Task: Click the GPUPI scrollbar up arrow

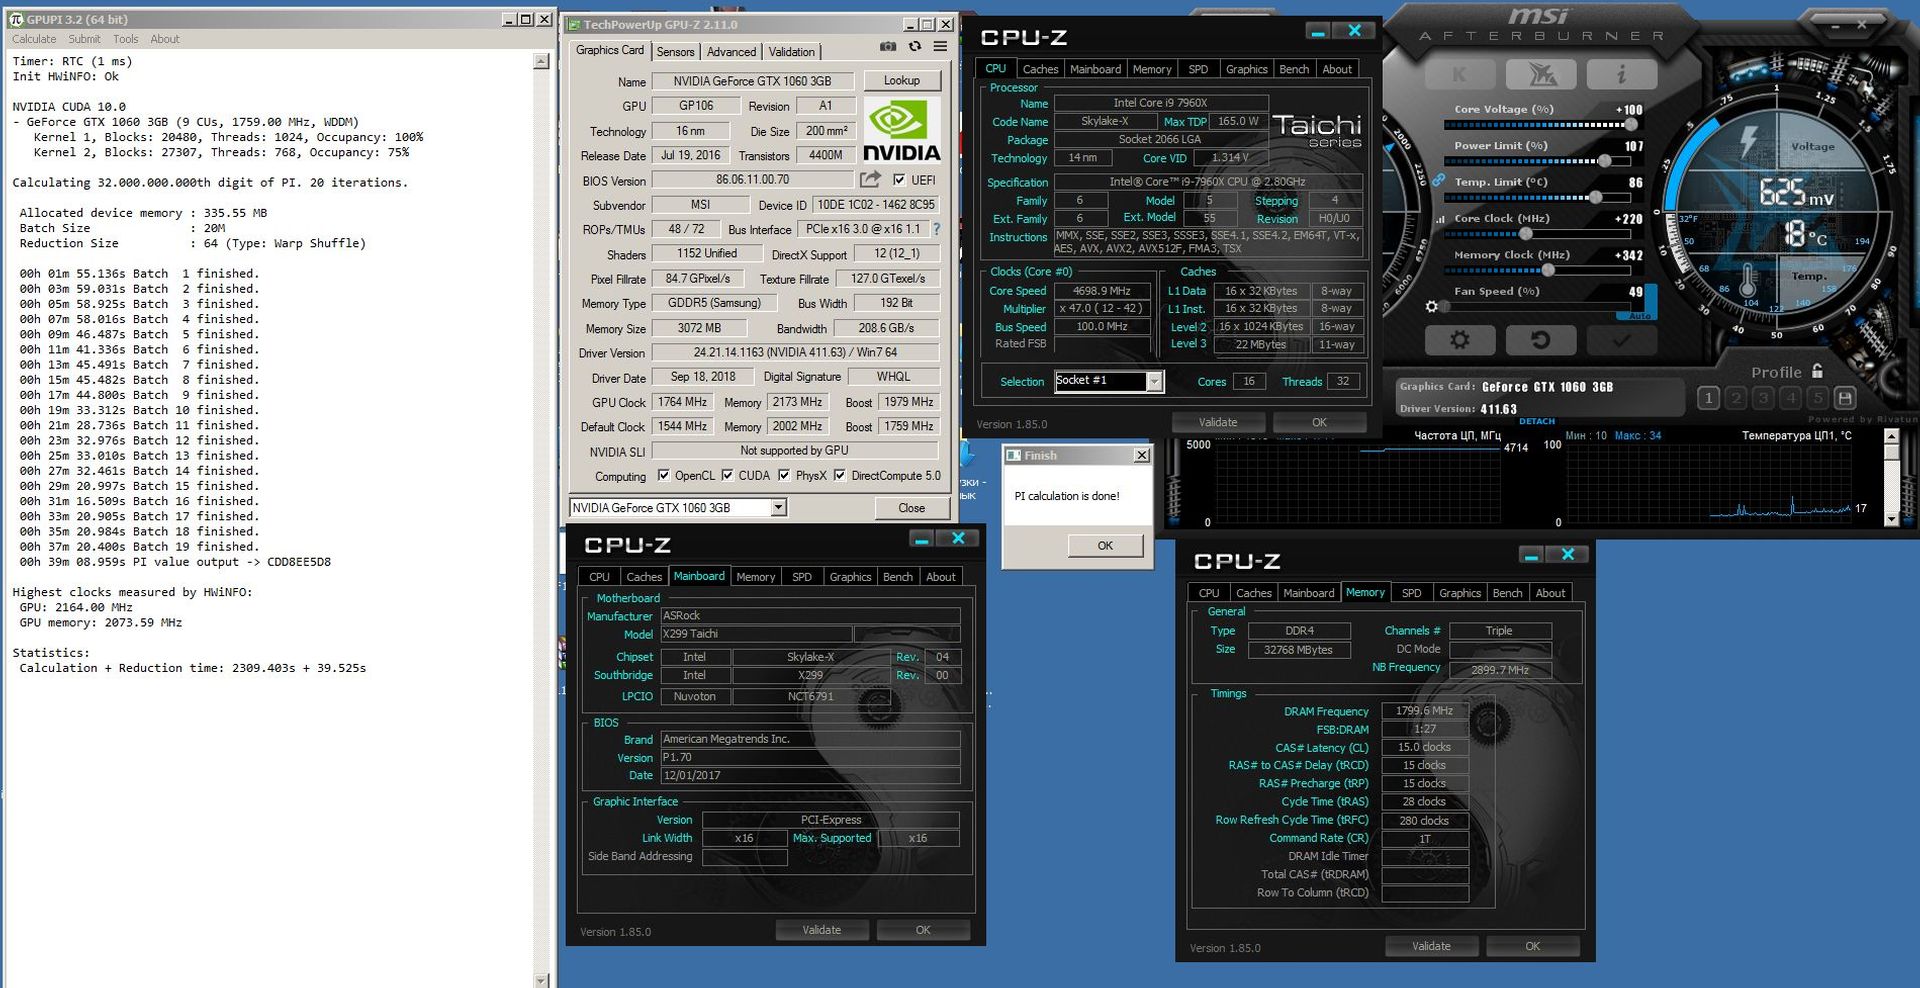Action: tap(541, 61)
